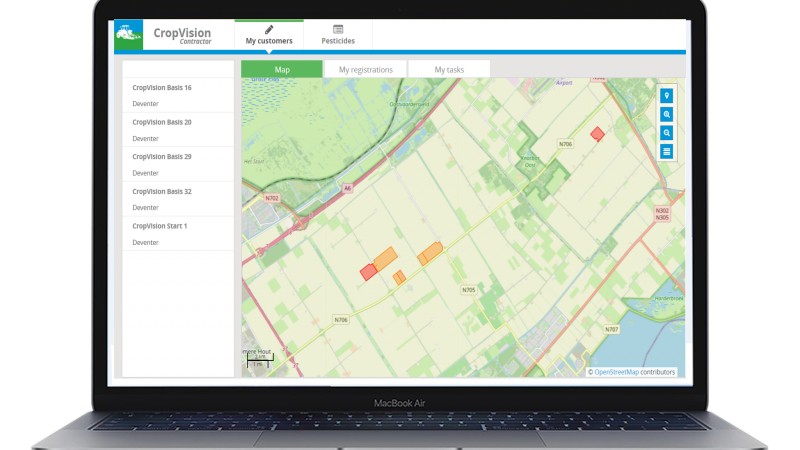Click the location pin map button
This screenshot has height=450, width=800.
click(666, 96)
